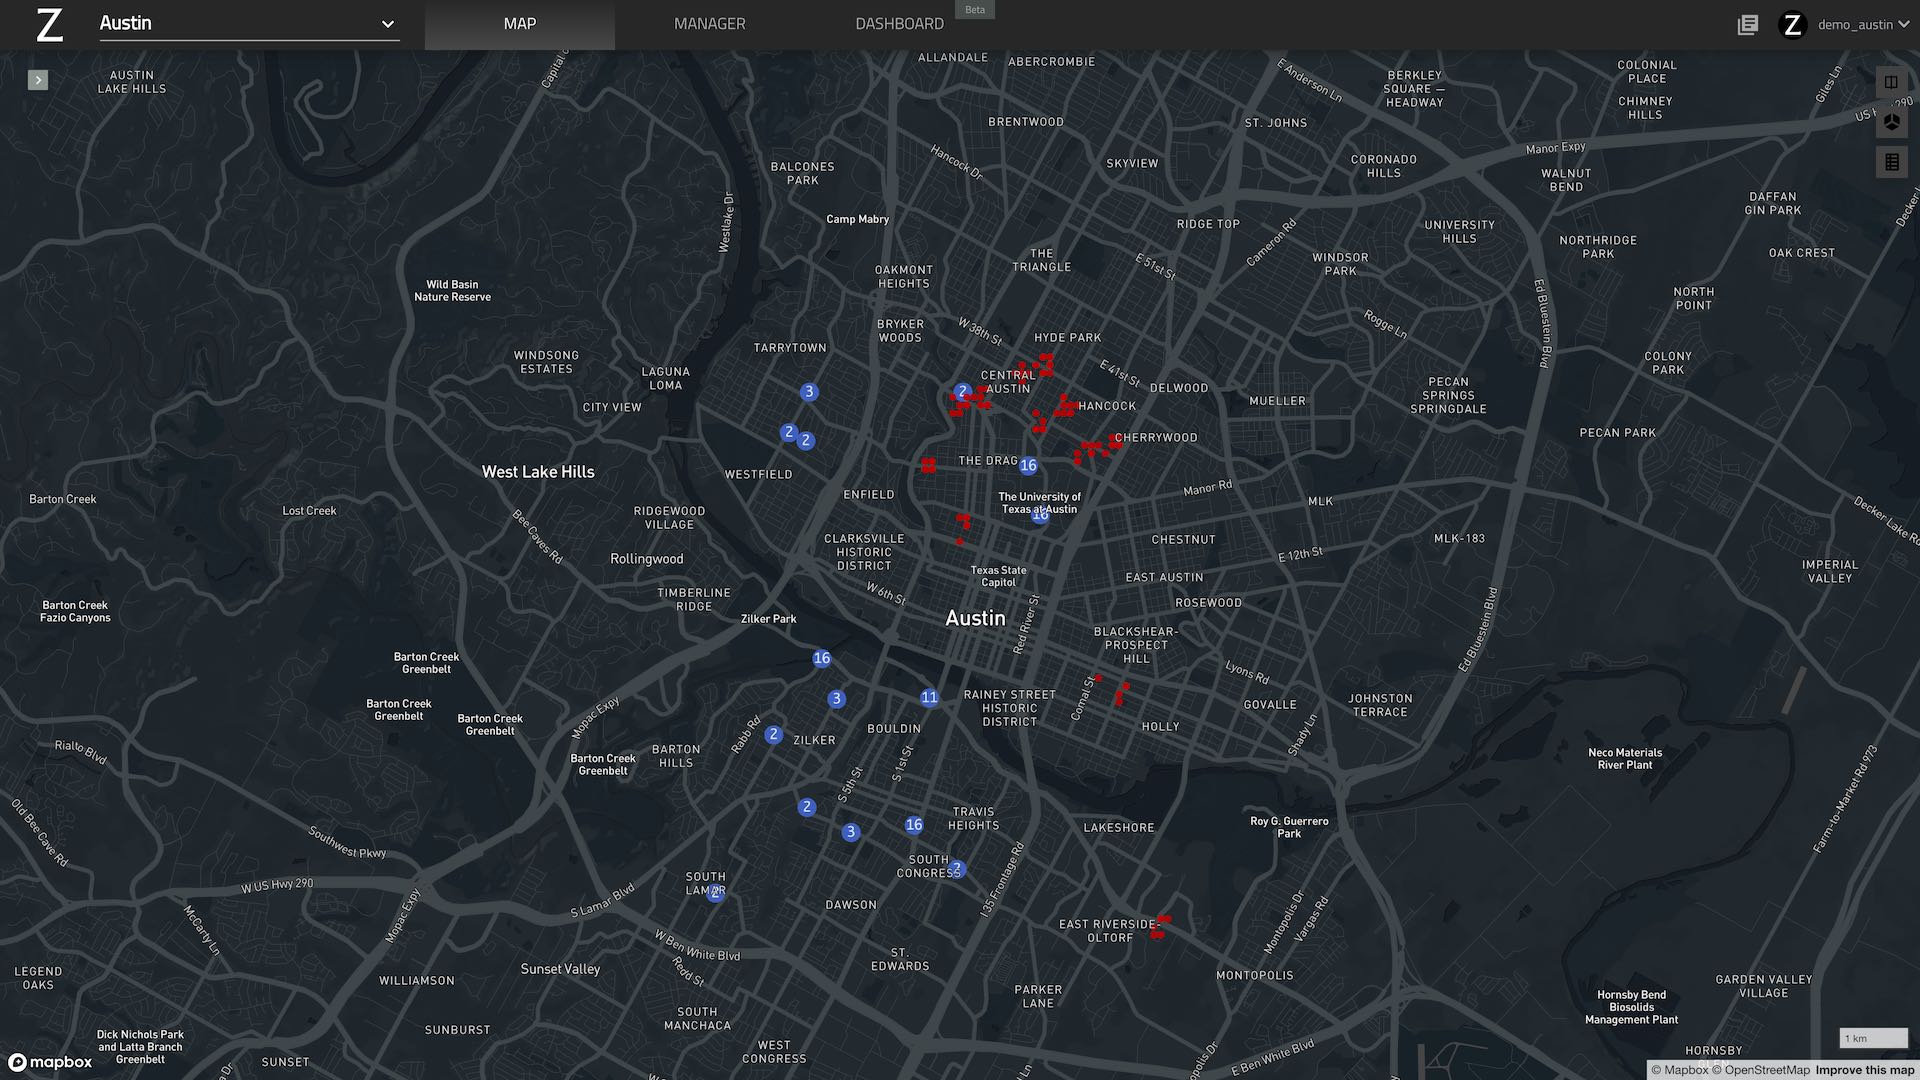Select the split-screen map view icon
The height and width of the screenshot is (1080, 1920).
point(1891,80)
